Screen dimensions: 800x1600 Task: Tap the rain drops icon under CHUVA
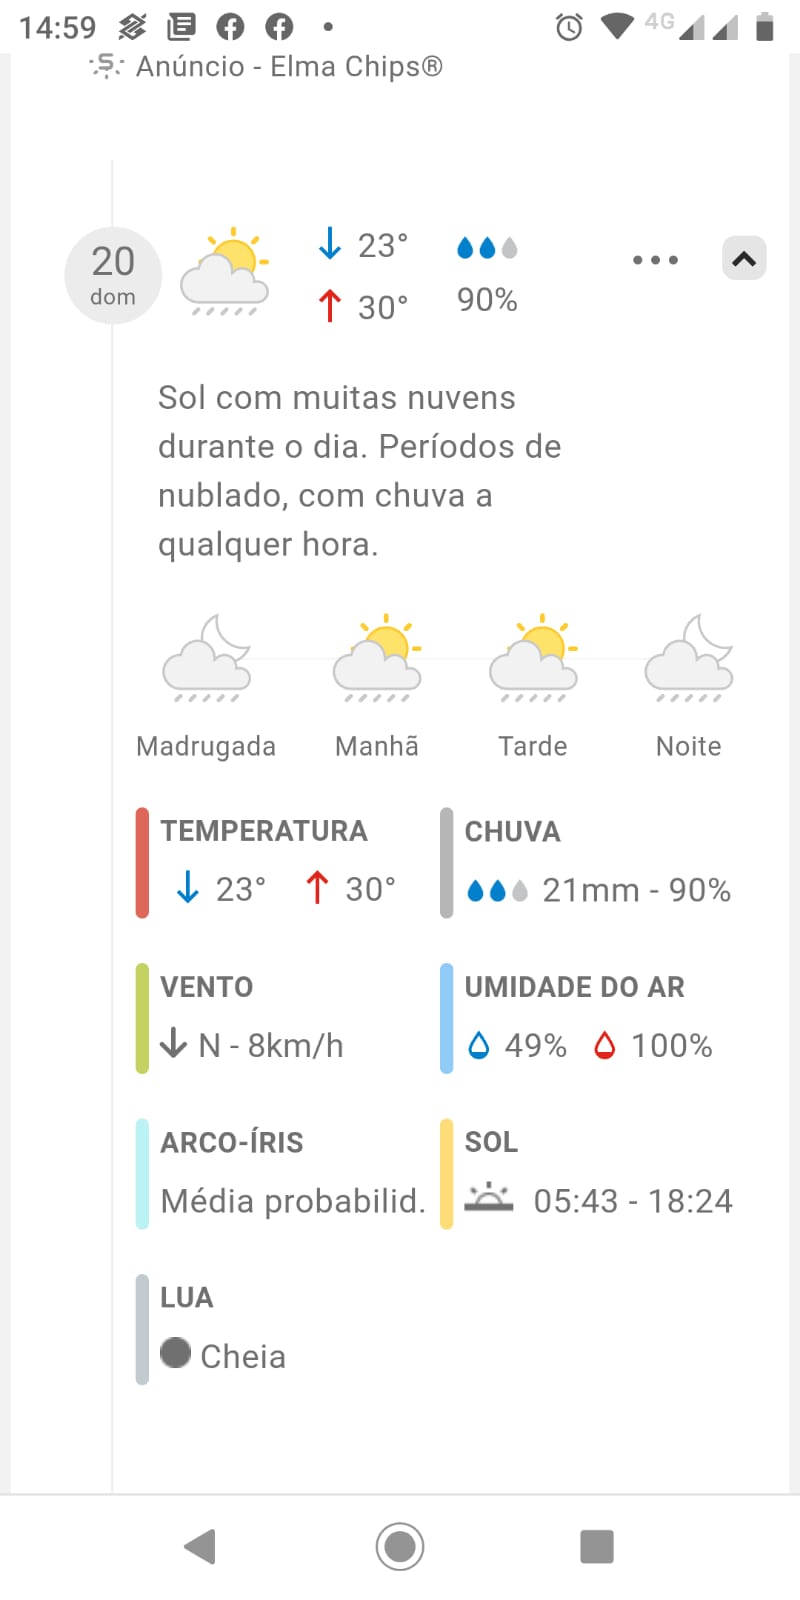click(x=497, y=890)
